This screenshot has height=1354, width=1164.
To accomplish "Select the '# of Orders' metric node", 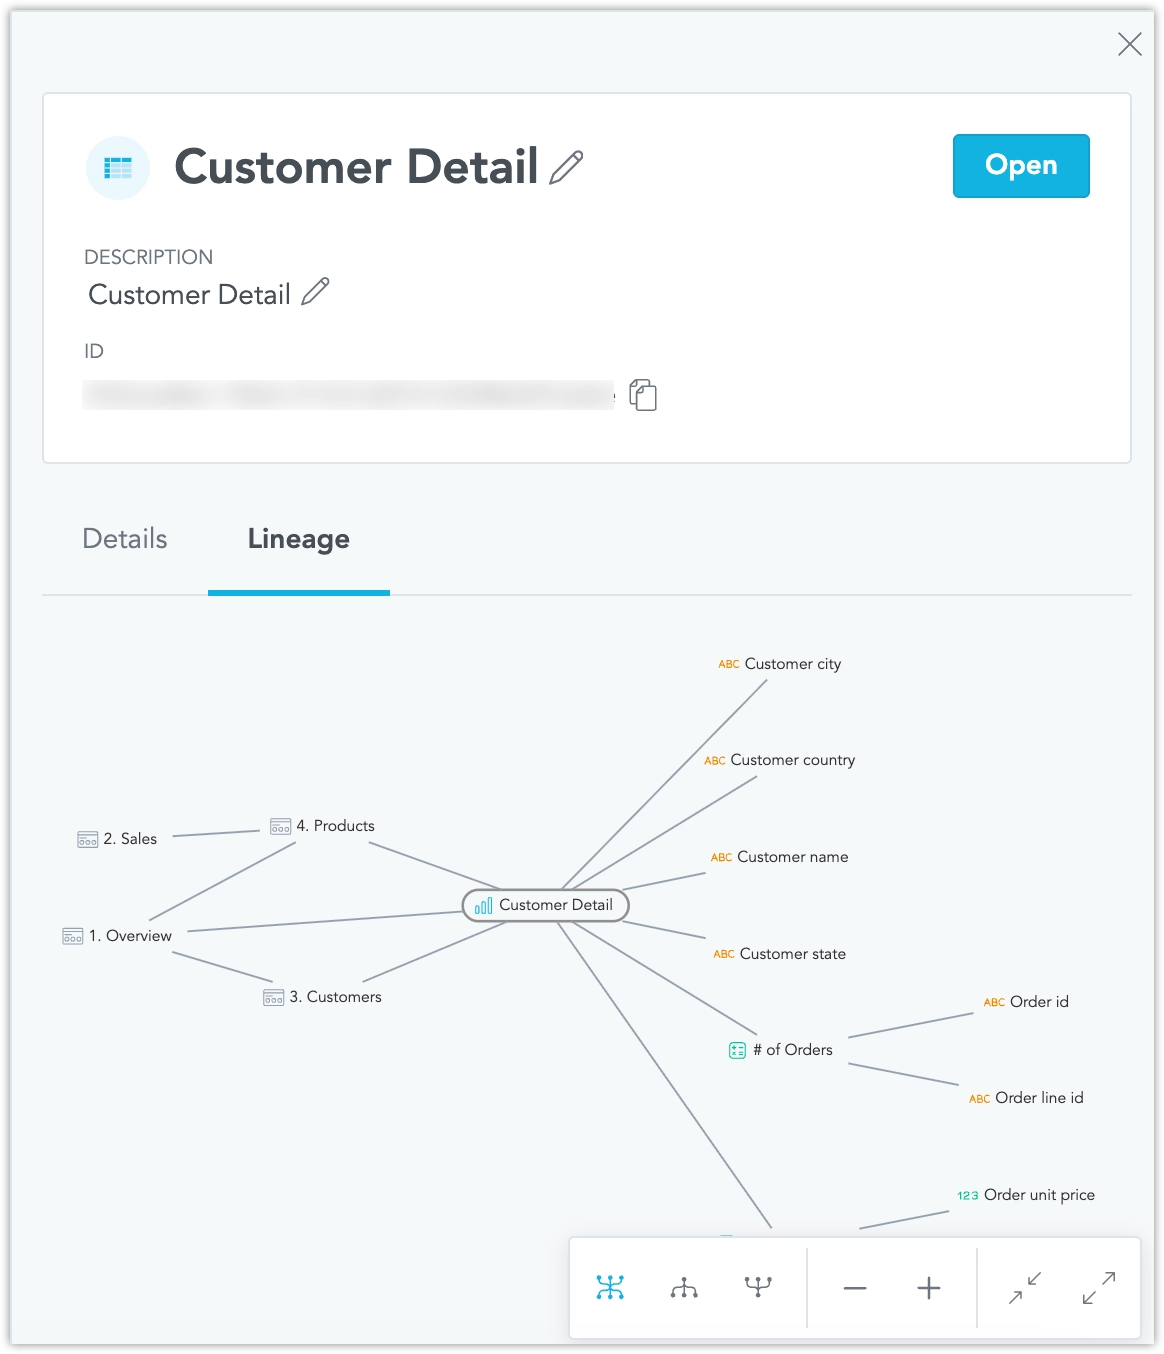I will [x=782, y=1050].
